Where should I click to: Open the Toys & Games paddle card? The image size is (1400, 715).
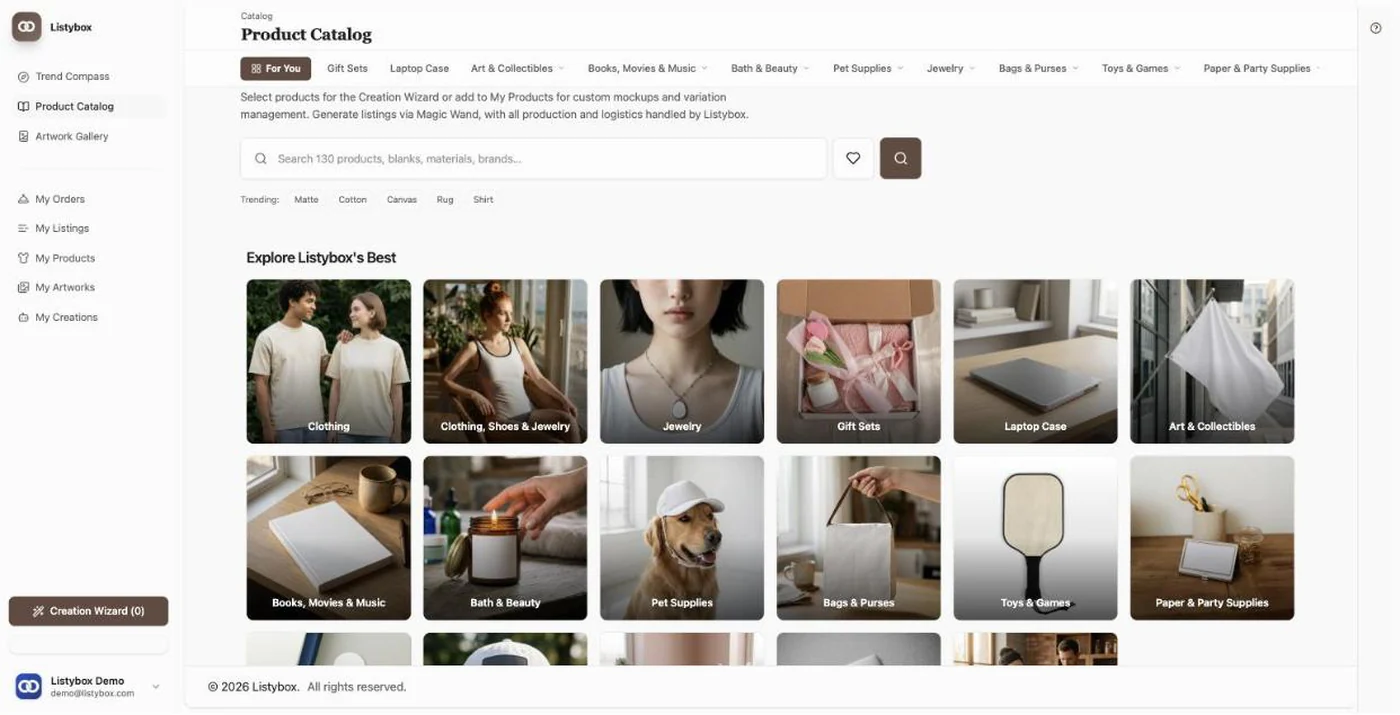(x=1035, y=538)
